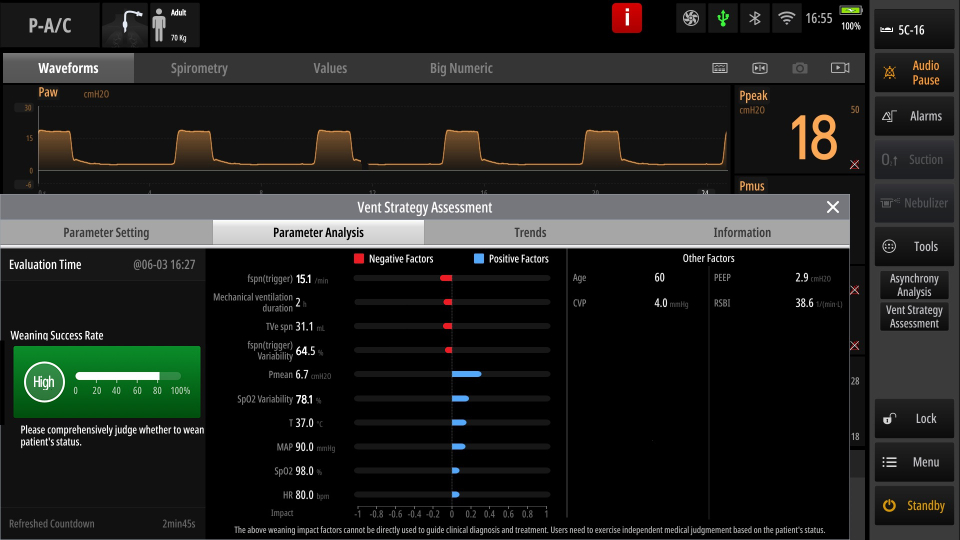Switch to the Trends tab
The width and height of the screenshot is (960, 540).
click(530, 232)
